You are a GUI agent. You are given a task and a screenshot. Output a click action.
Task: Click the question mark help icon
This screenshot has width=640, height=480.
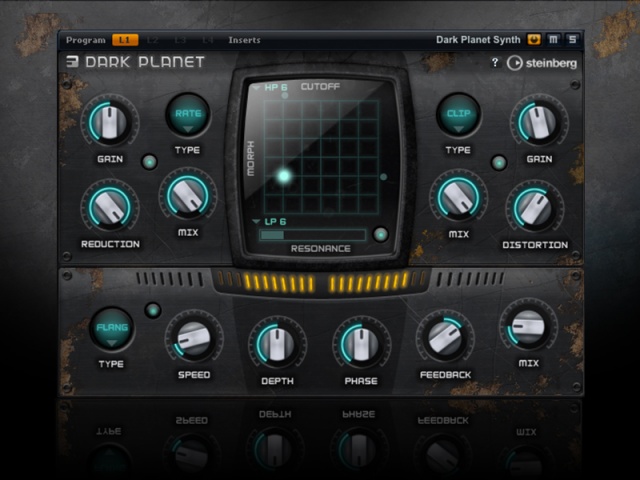coord(495,62)
